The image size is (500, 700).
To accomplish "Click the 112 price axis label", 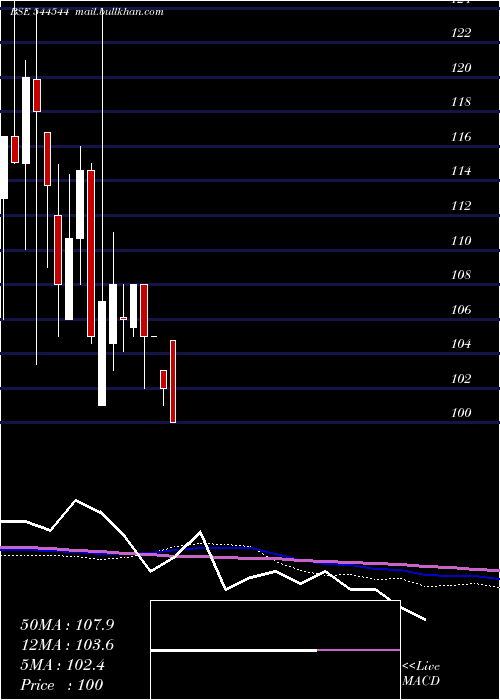I will tap(461, 206).
